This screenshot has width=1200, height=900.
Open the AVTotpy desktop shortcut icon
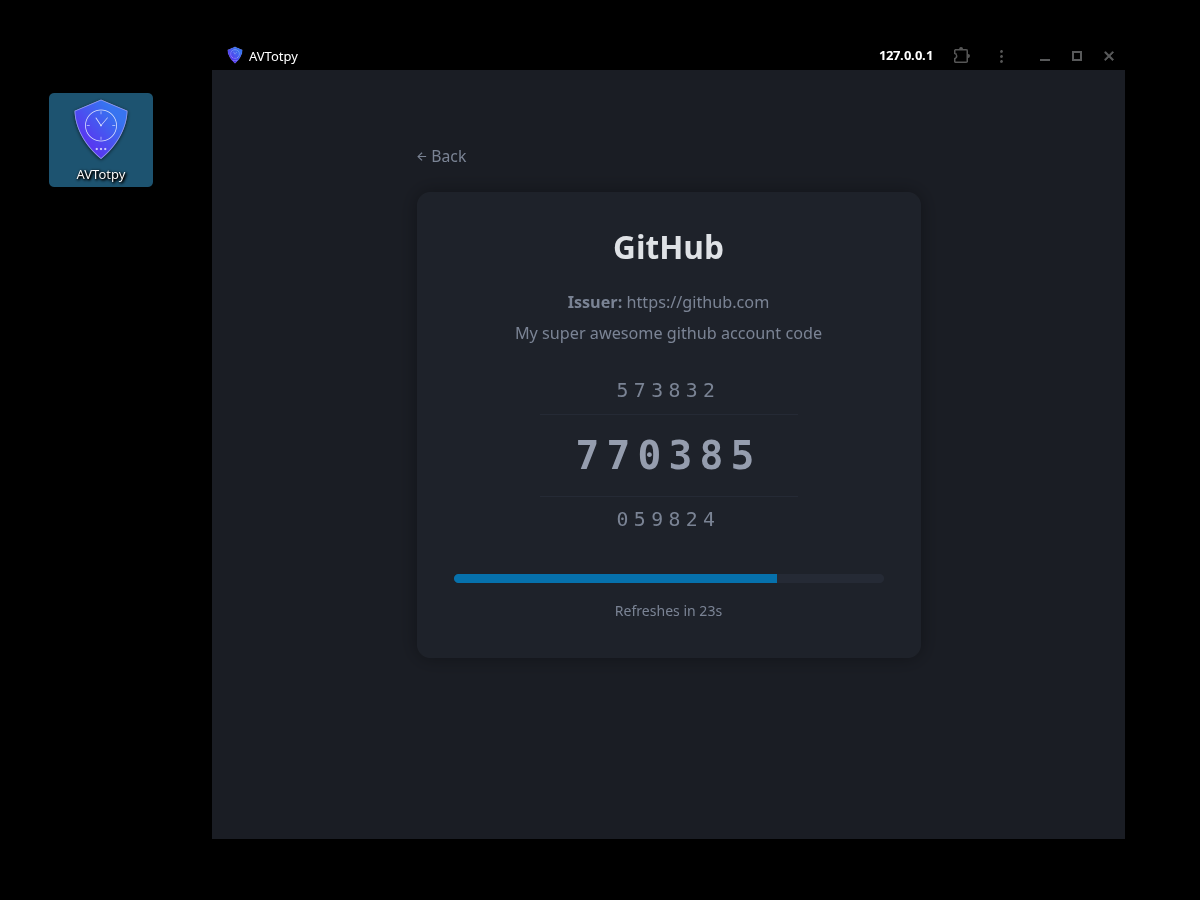click(x=101, y=140)
